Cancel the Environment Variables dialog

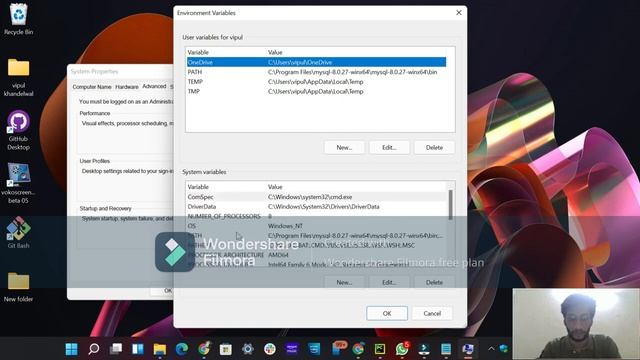point(432,313)
